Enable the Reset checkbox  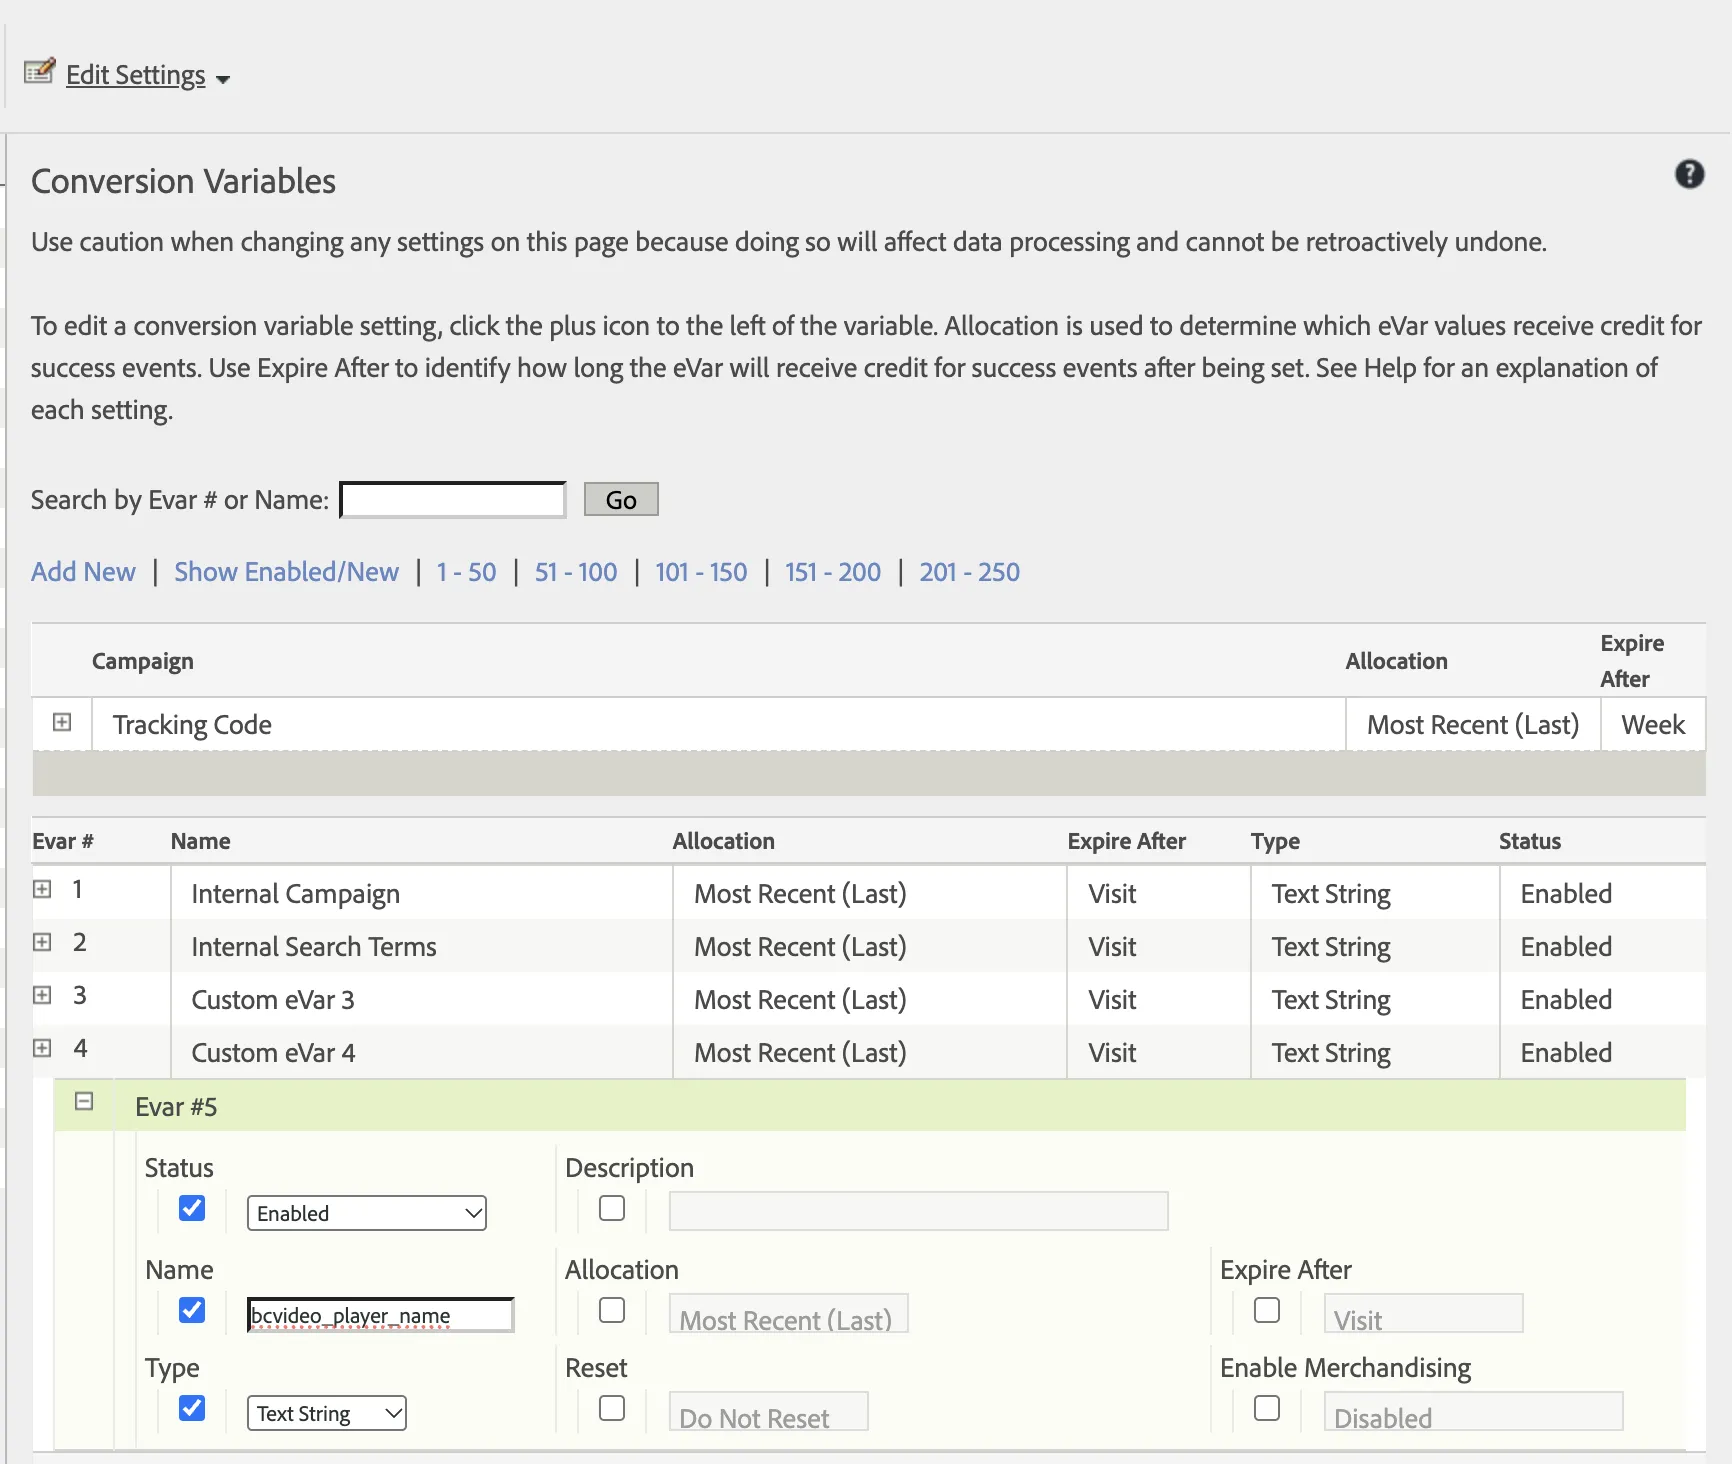[612, 1408]
